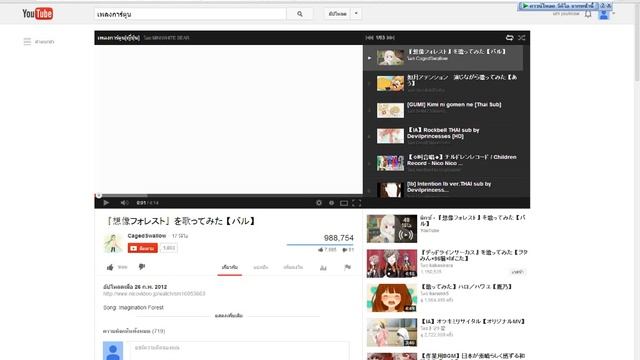Click the watch later clock icon in player
Viewport: 640px width, 360px height.
point(331,202)
